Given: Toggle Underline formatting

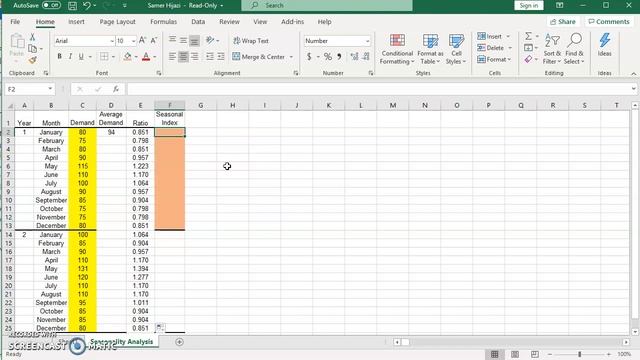Looking at the screenshot, I should click(81, 56).
